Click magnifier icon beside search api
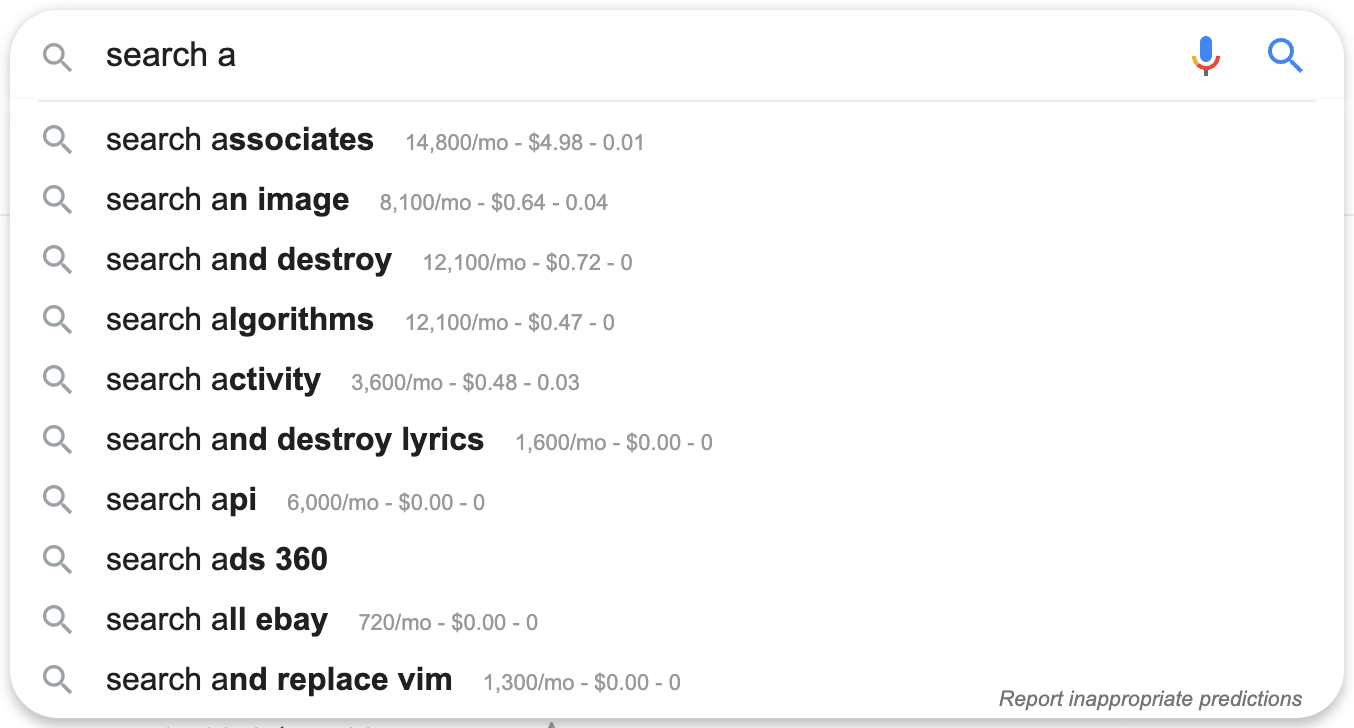The height and width of the screenshot is (728, 1354). point(58,500)
